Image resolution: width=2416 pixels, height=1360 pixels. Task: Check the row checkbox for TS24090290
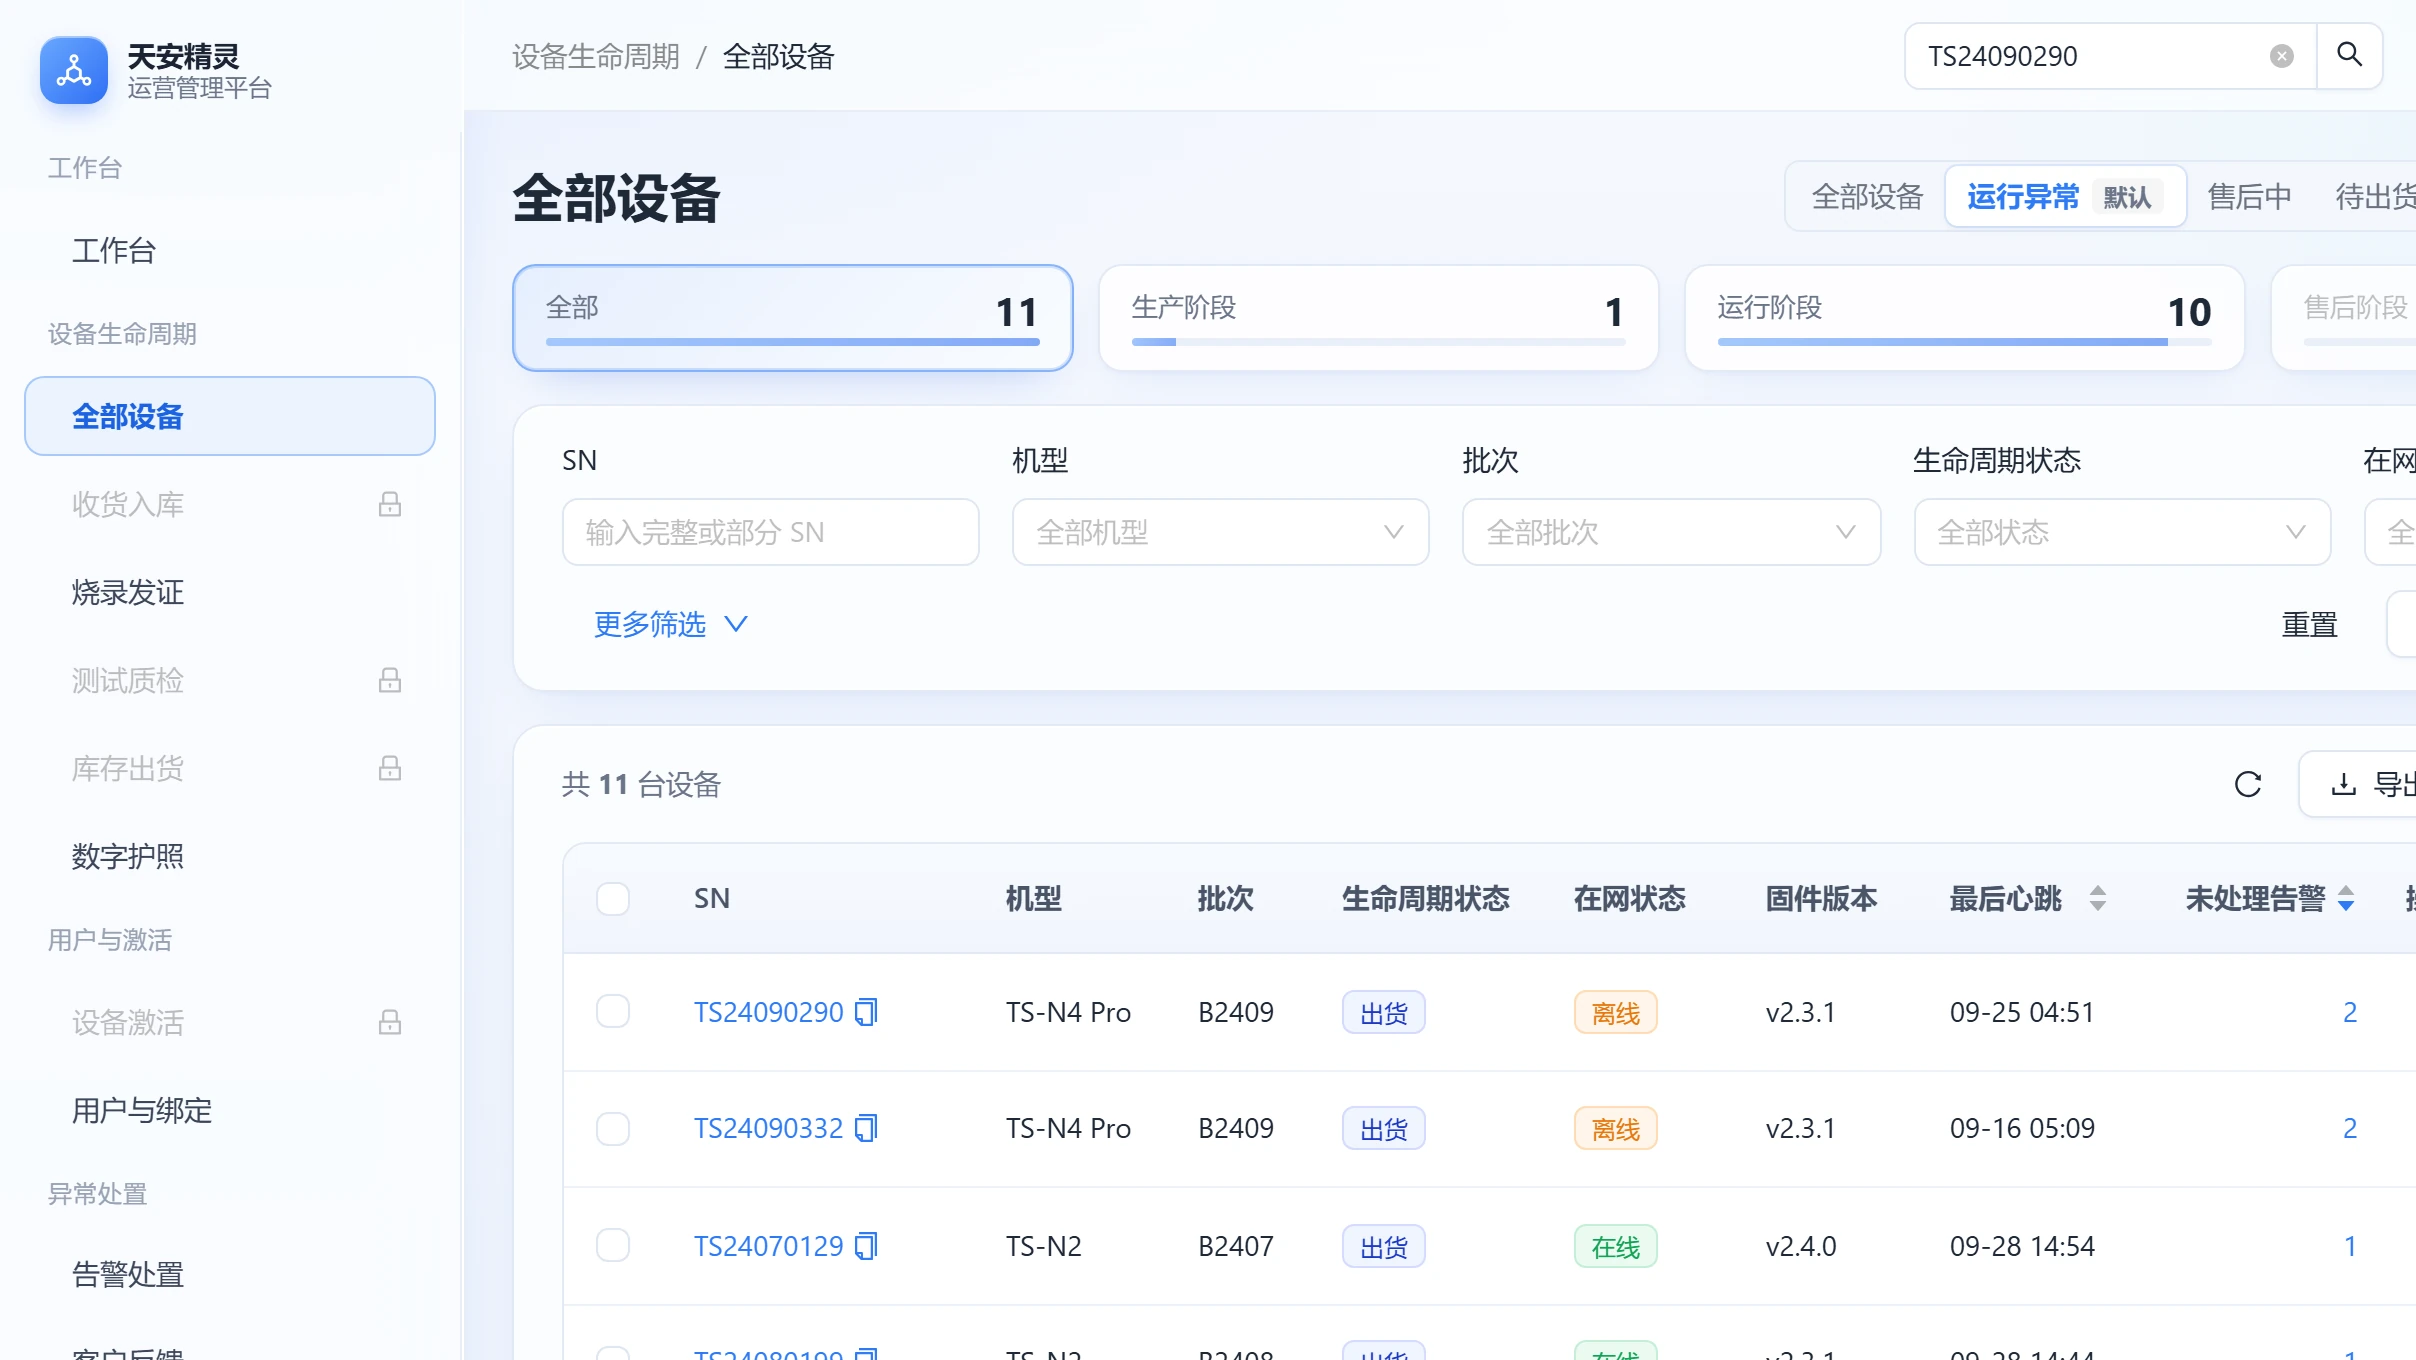click(613, 1011)
